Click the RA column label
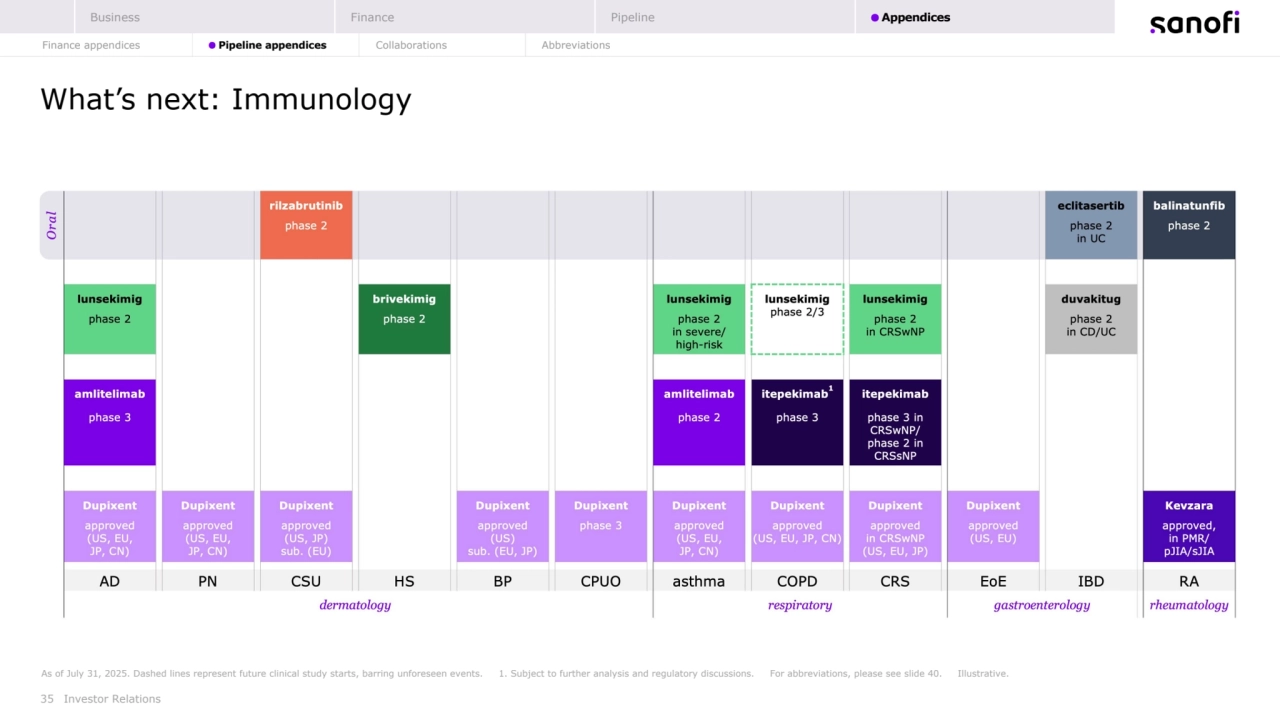This screenshot has height=720, width=1280. pos(1189,581)
